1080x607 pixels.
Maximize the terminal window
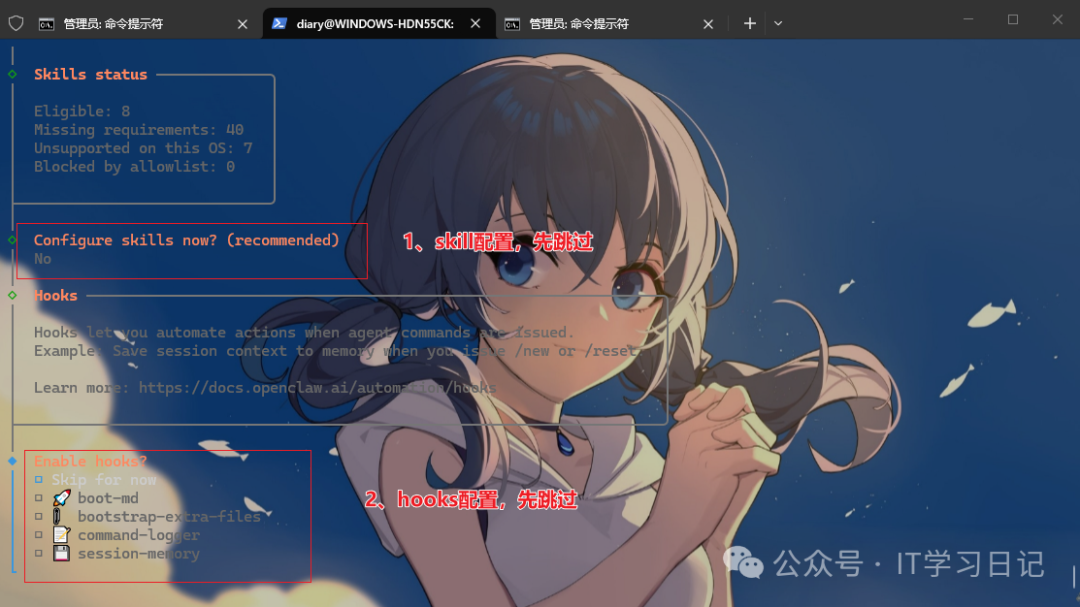pyautogui.click(x=1012, y=19)
